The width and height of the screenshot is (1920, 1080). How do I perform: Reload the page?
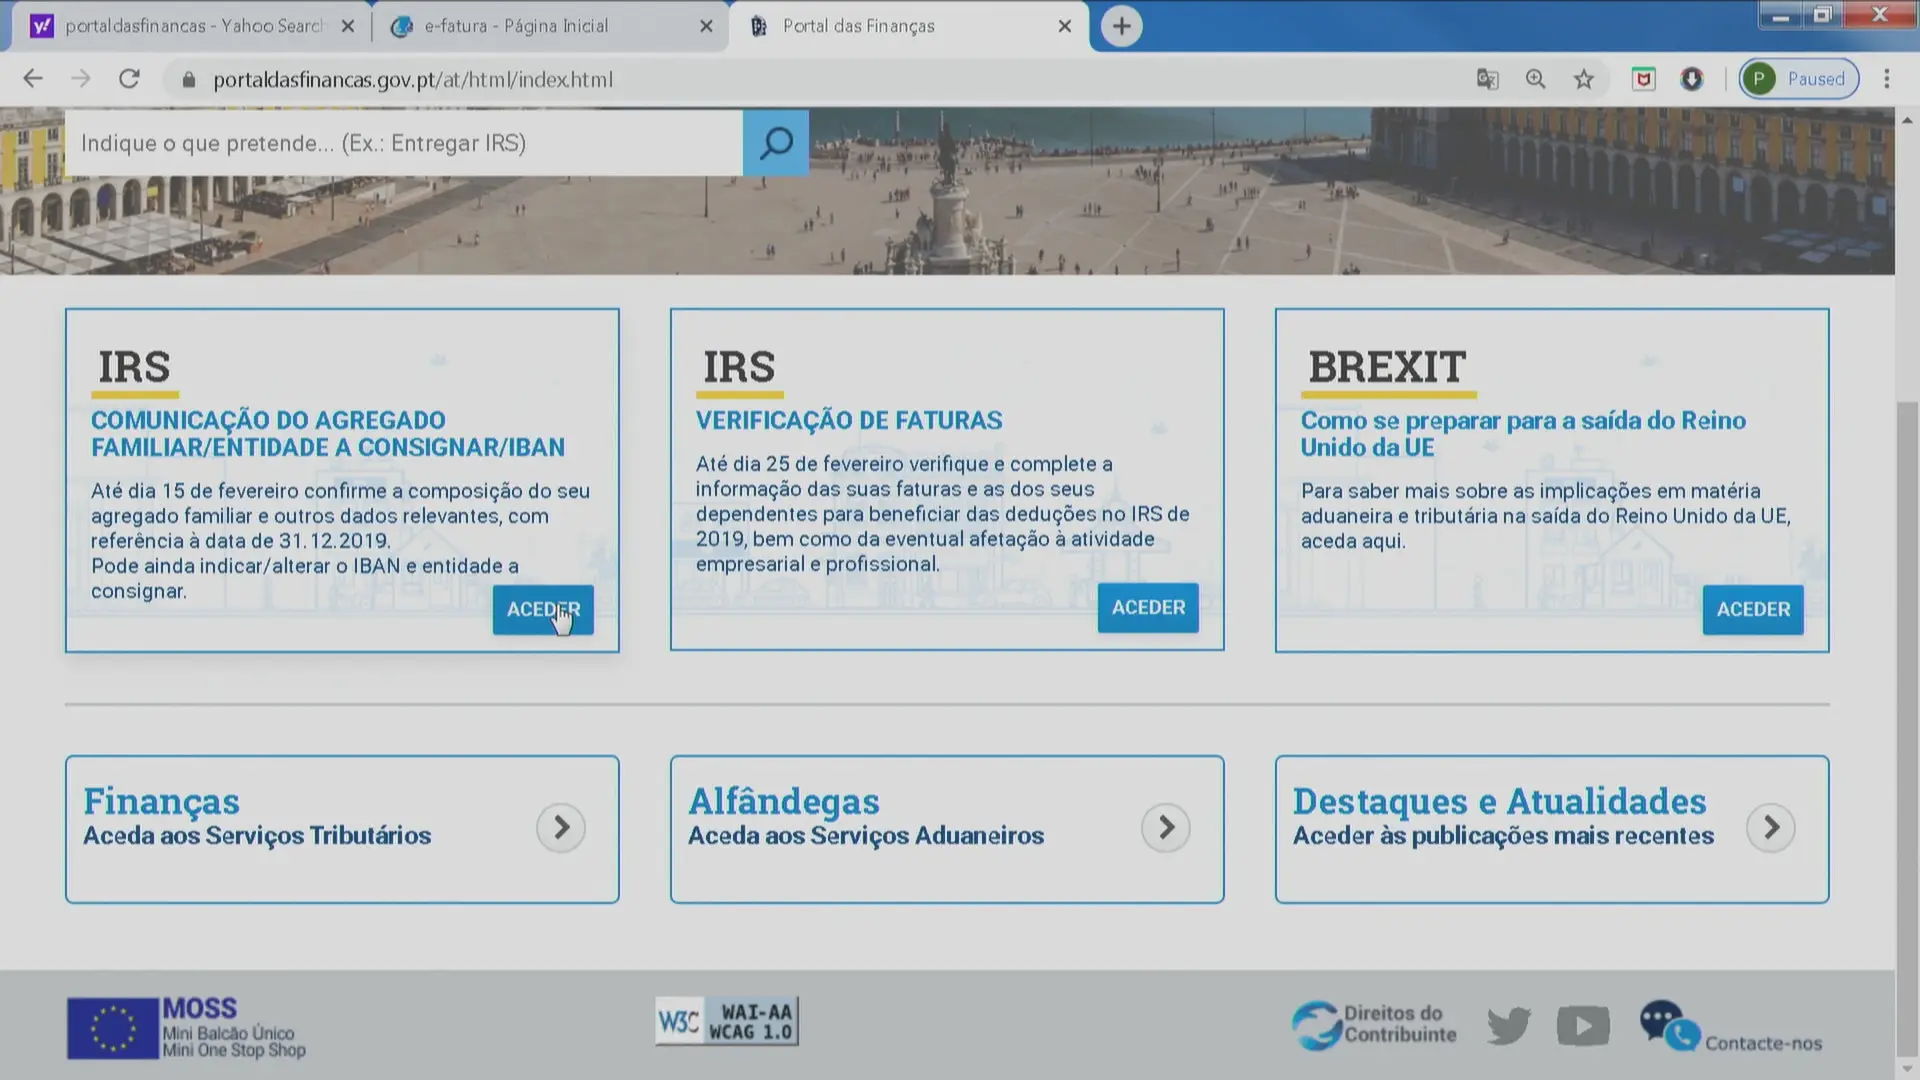click(x=129, y=79)
